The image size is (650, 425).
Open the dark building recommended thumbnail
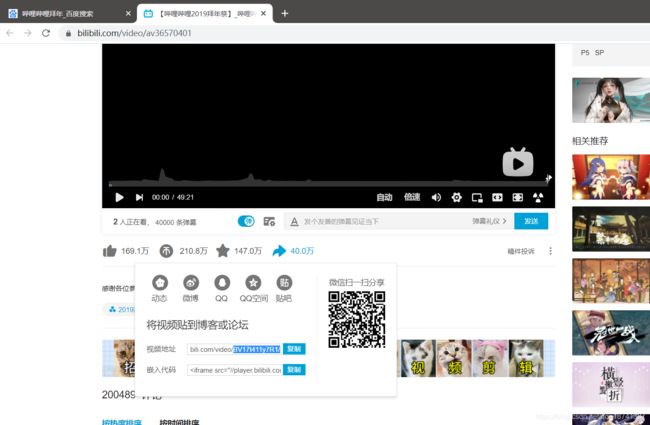[611, 229]
